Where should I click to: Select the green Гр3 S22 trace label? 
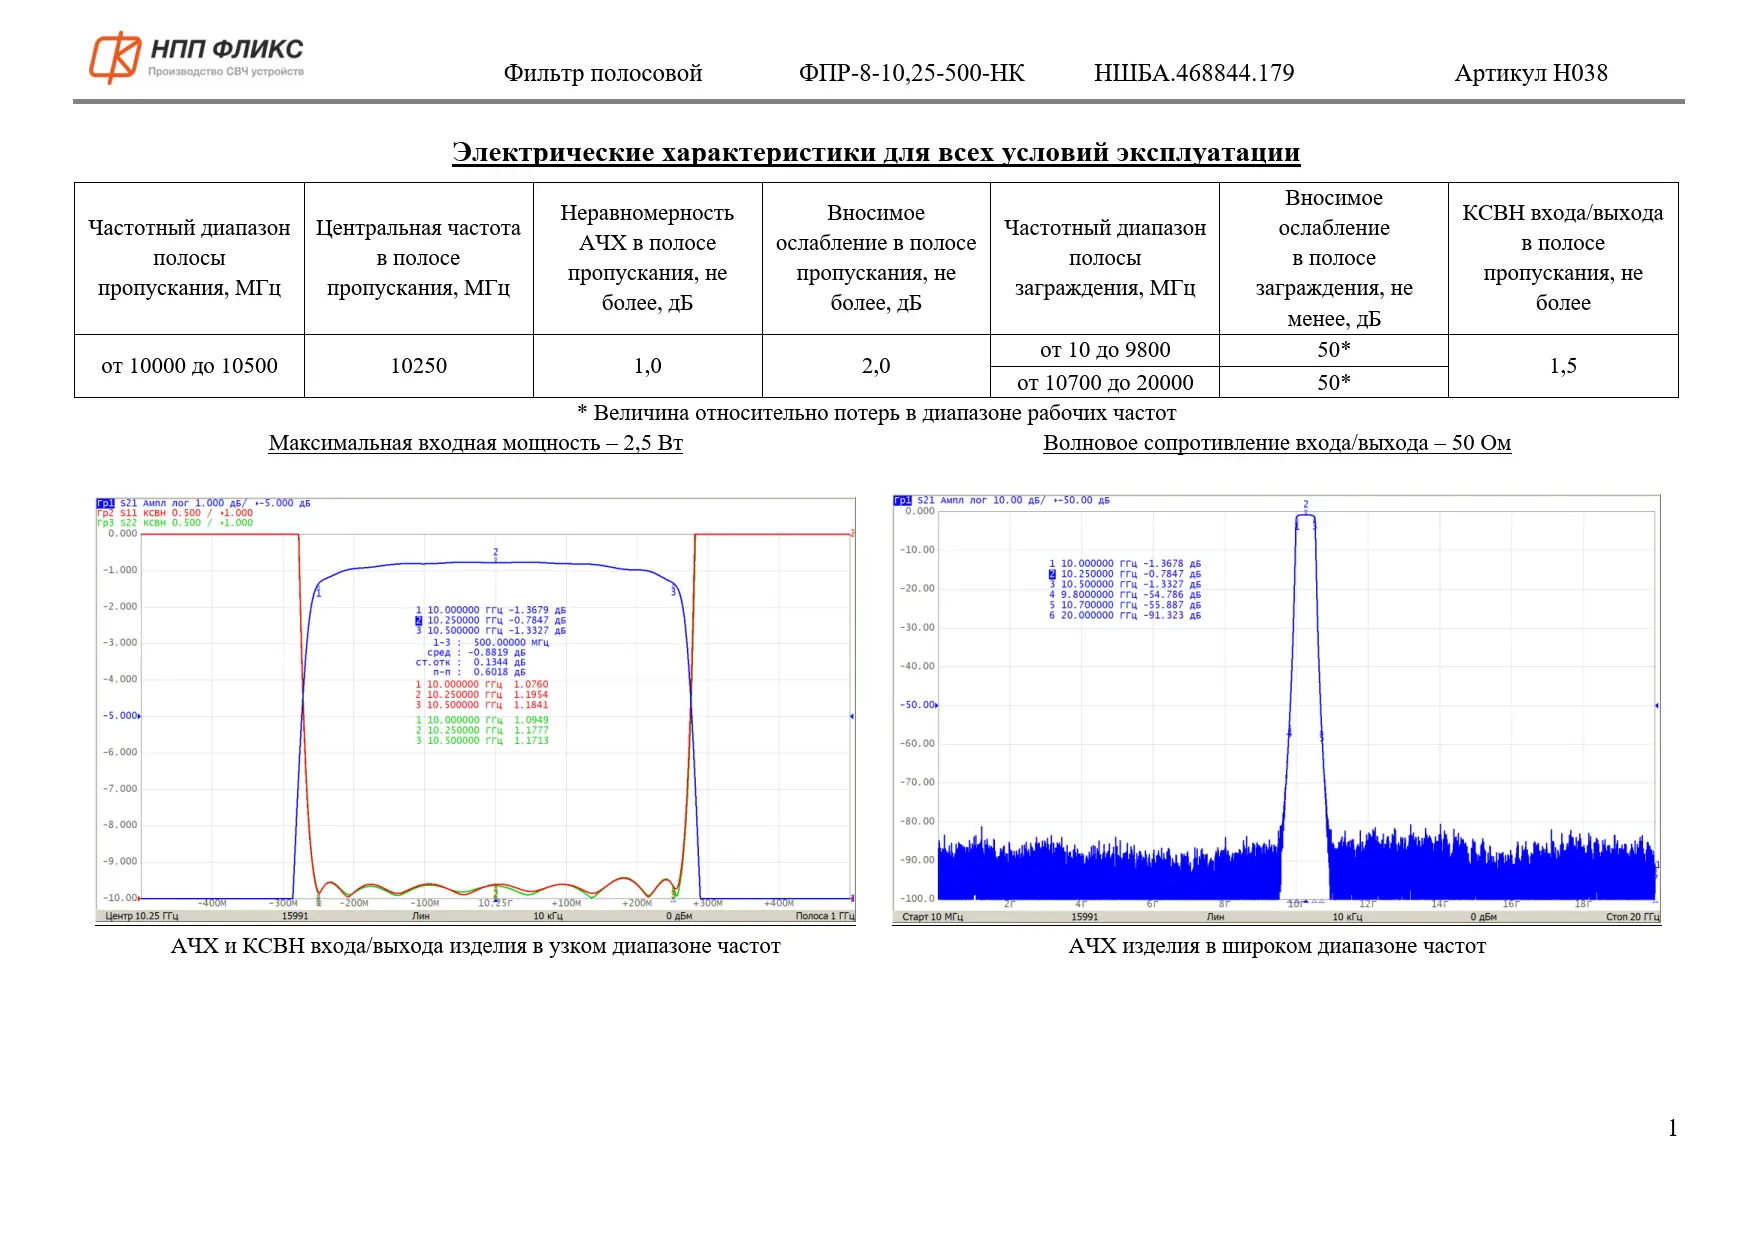point(105,523)
